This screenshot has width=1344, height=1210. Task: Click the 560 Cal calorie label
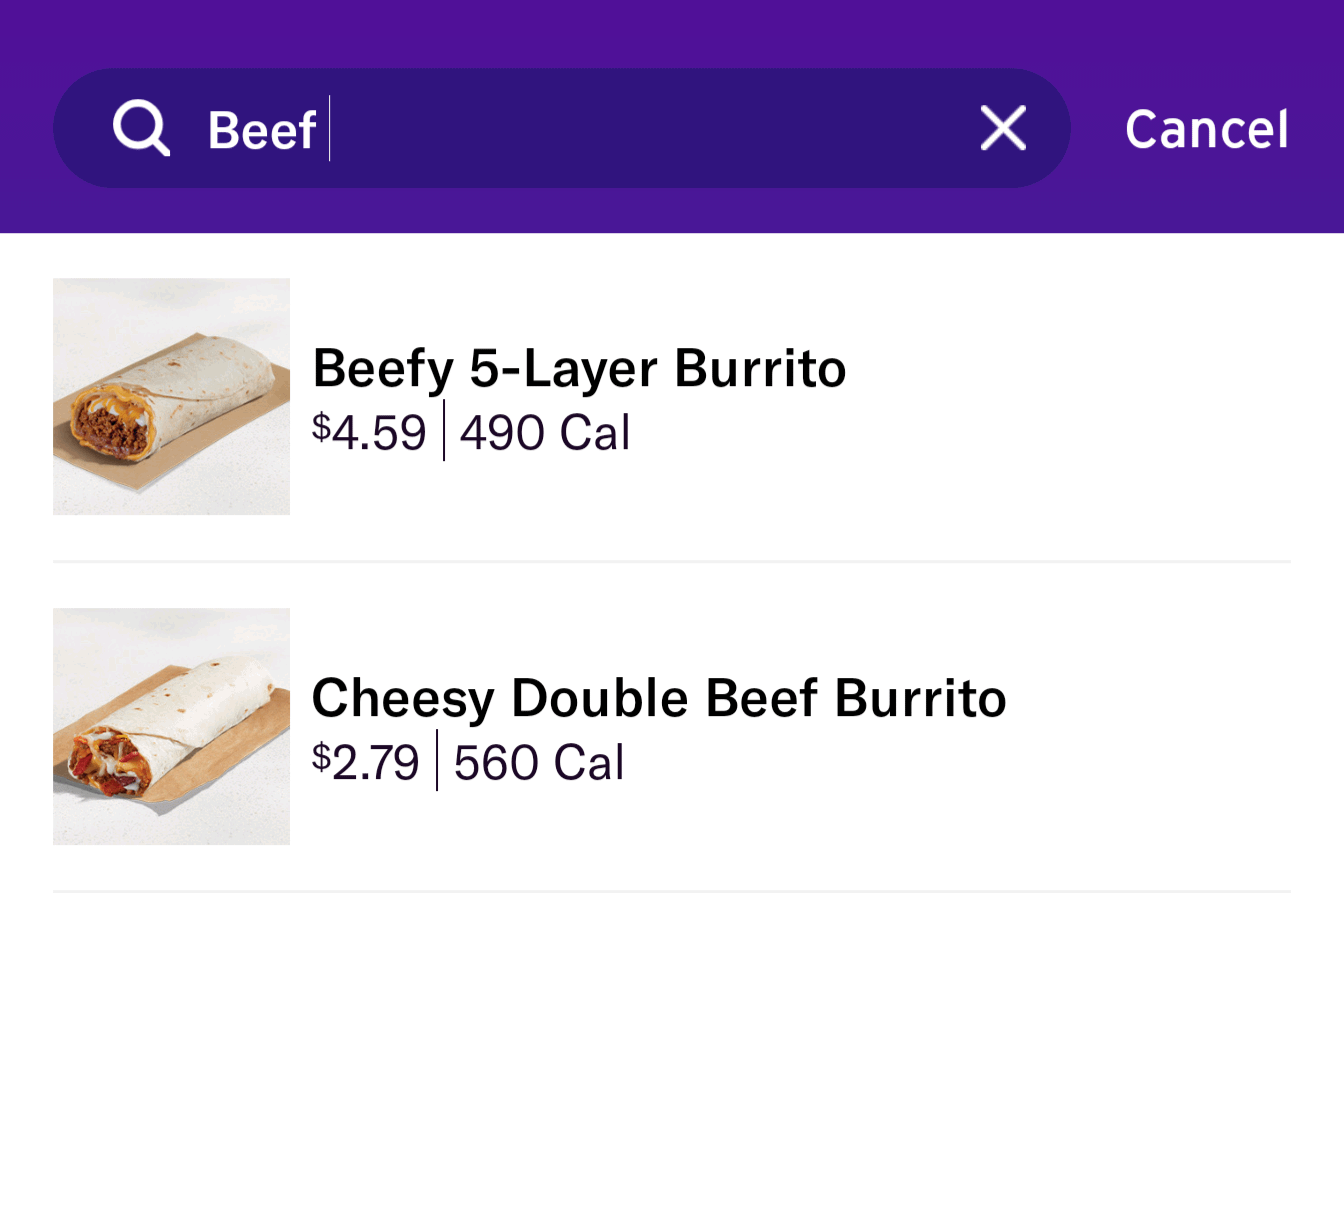point(539,762)
